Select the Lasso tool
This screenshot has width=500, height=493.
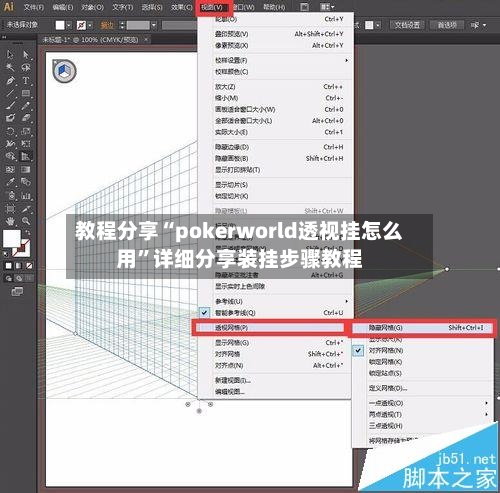(x=26, y=68)
